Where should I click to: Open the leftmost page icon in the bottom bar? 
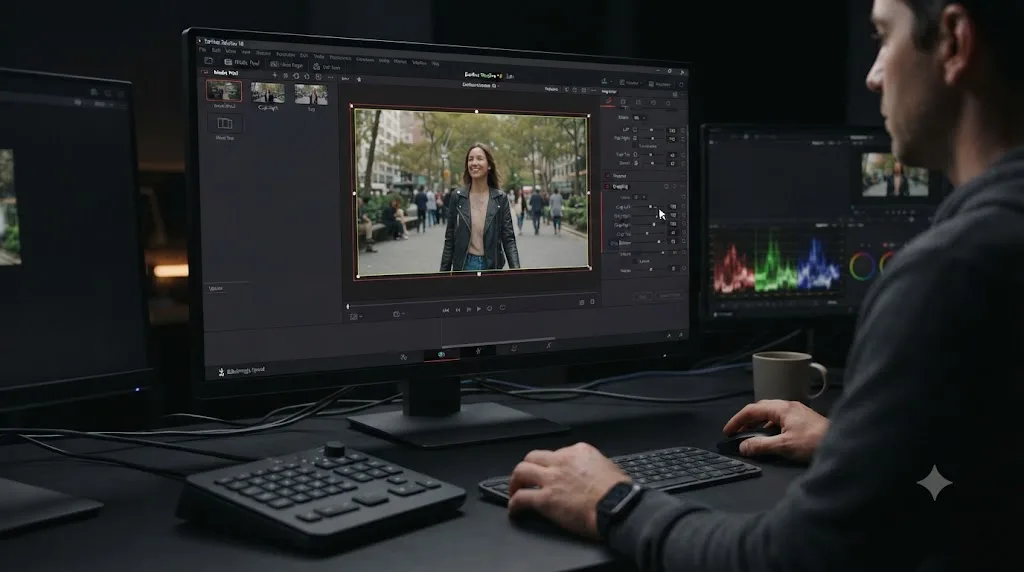(404, 357)
